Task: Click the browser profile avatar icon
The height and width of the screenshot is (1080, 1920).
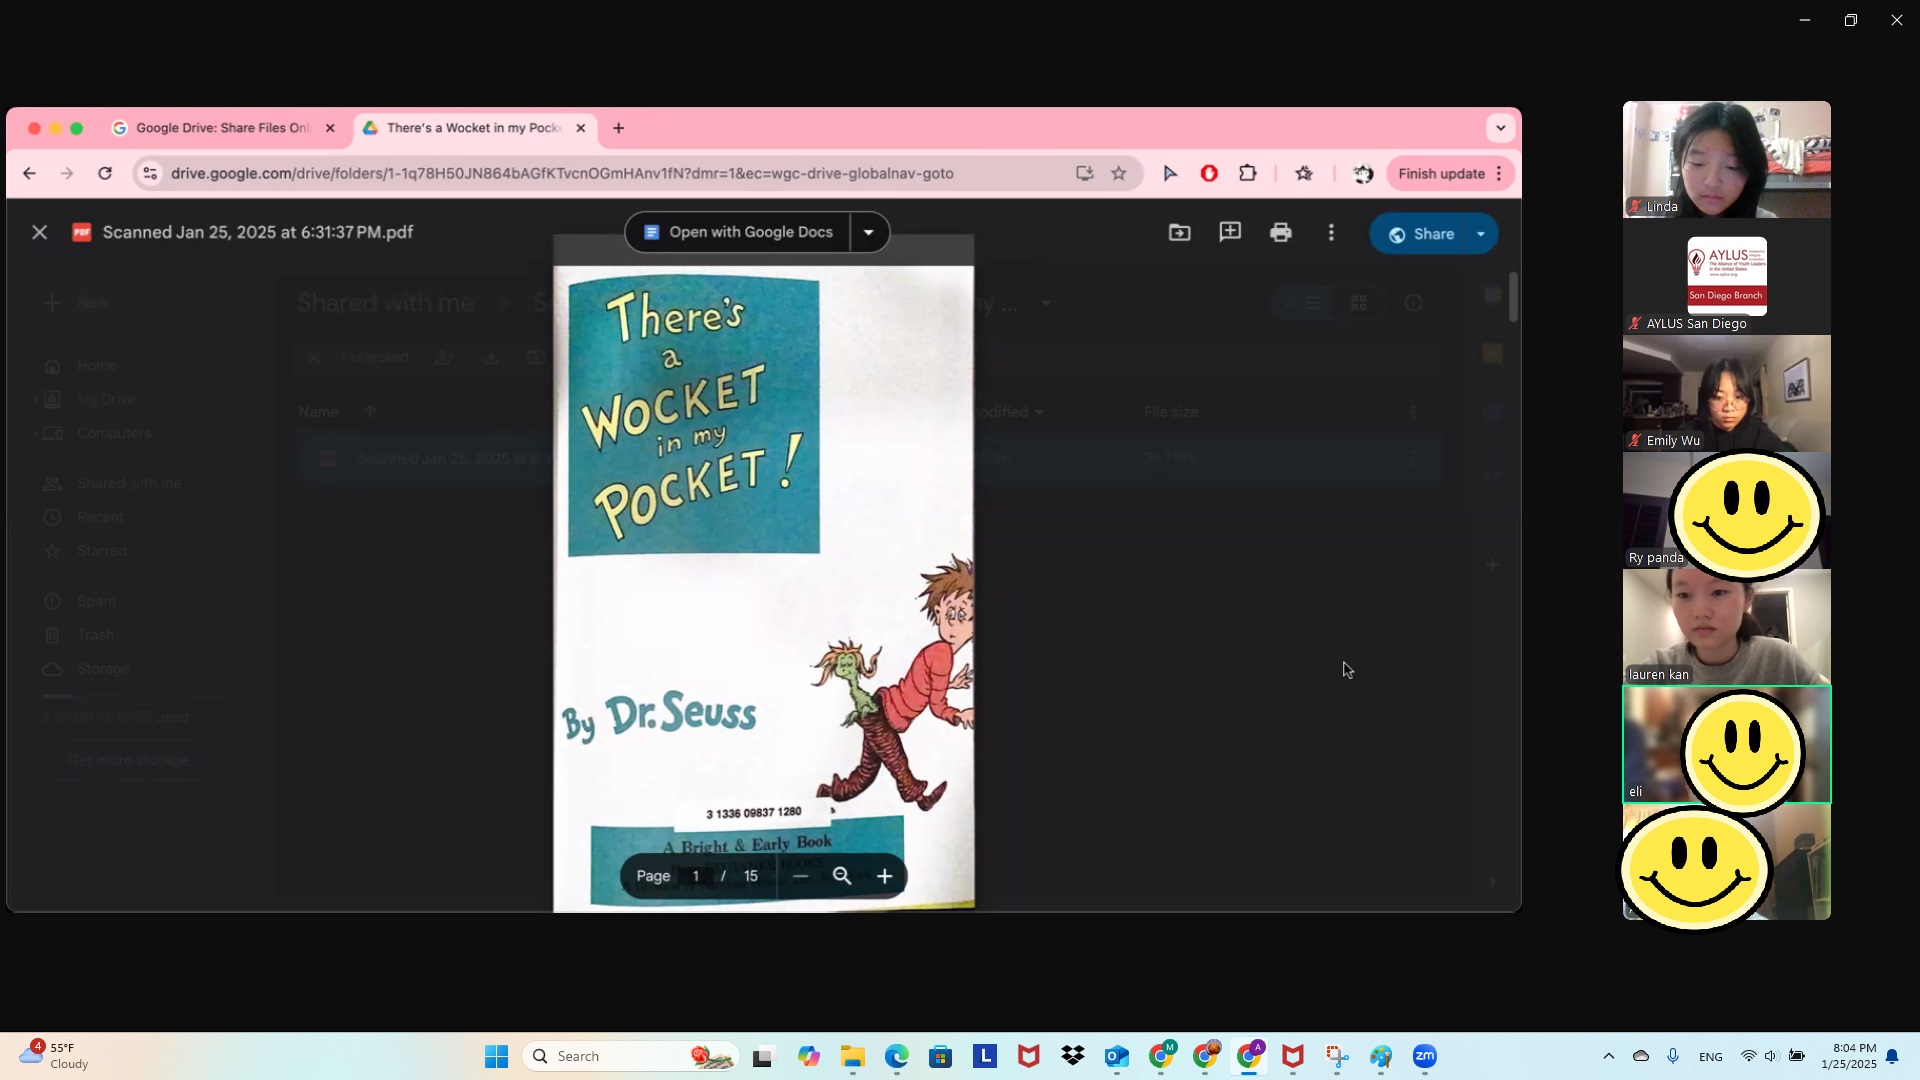Action: tap(1363, 173)
